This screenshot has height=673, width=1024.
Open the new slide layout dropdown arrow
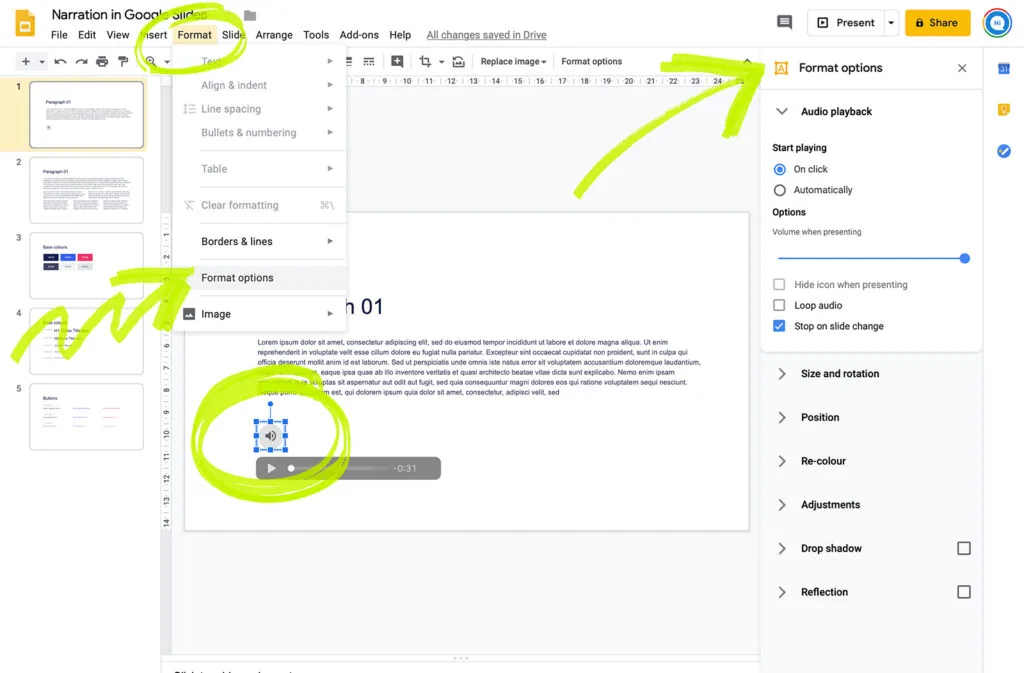[x=42, y=62]
